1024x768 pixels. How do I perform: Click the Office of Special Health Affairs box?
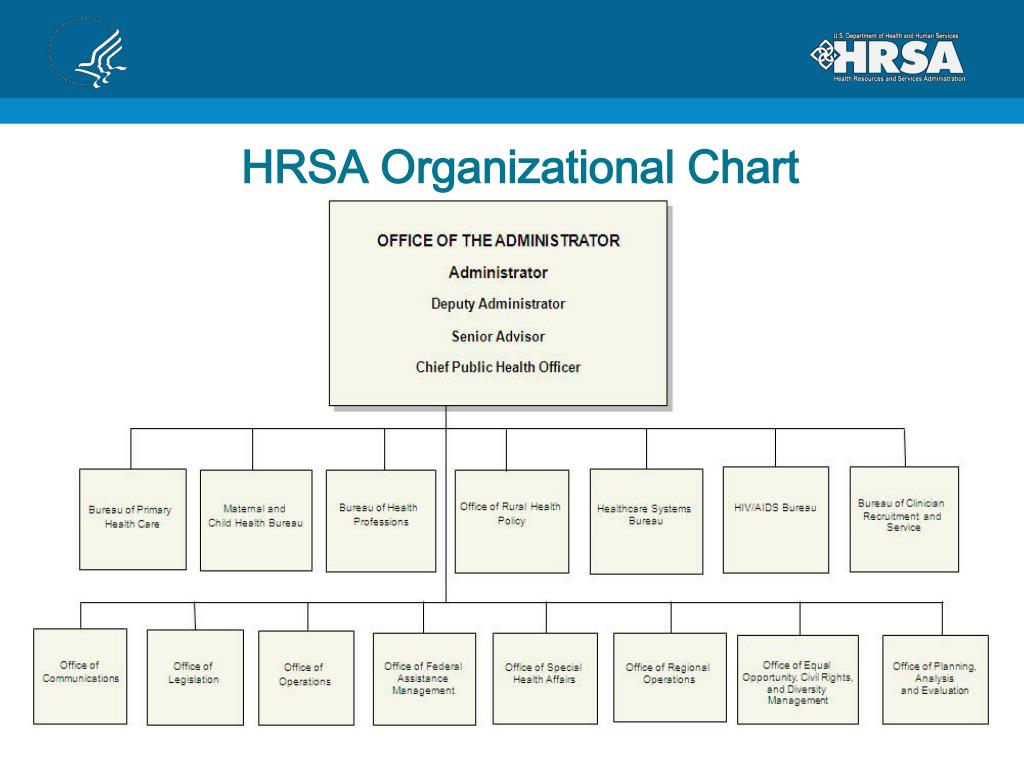click(545, 679)
